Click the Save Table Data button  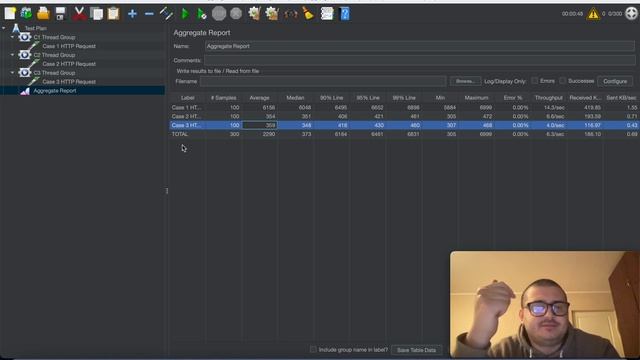[416, 350]
